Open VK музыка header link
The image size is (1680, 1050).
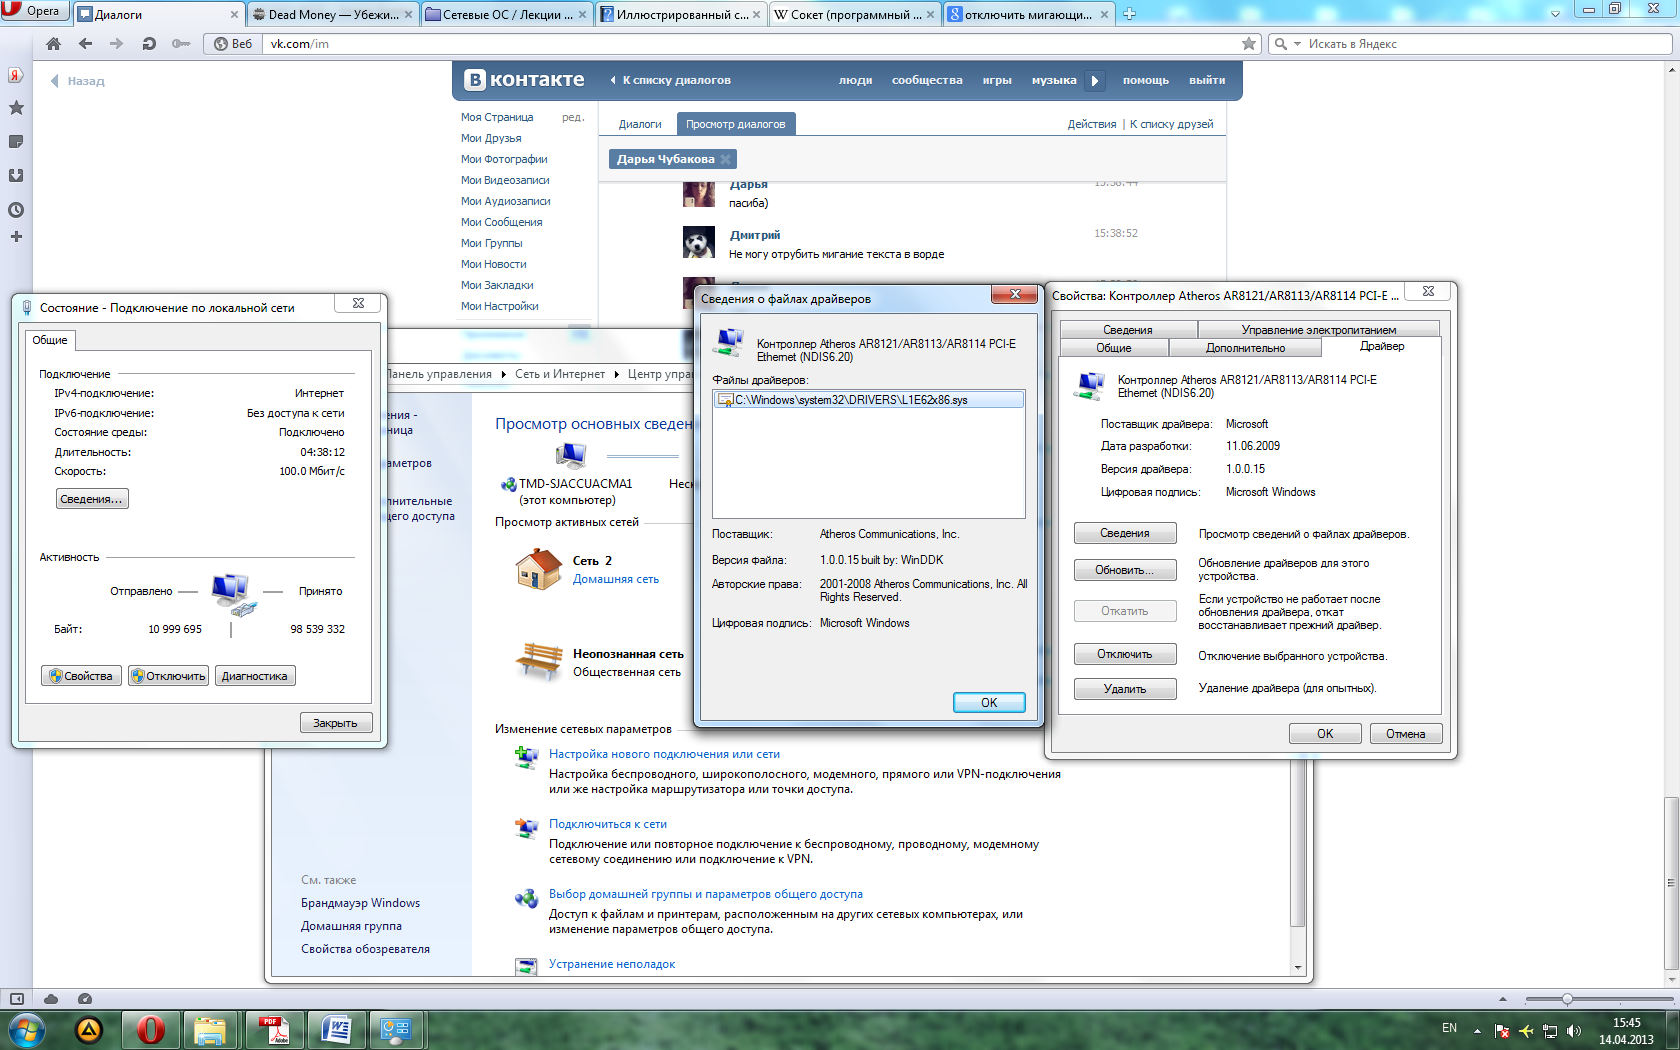point(1054,80)
